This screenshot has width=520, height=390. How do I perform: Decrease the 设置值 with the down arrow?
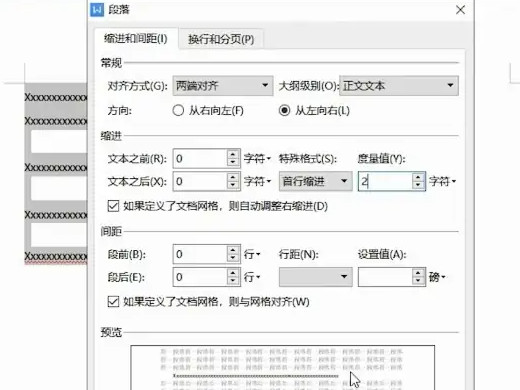pyautogui.click(x=418, y=282)
